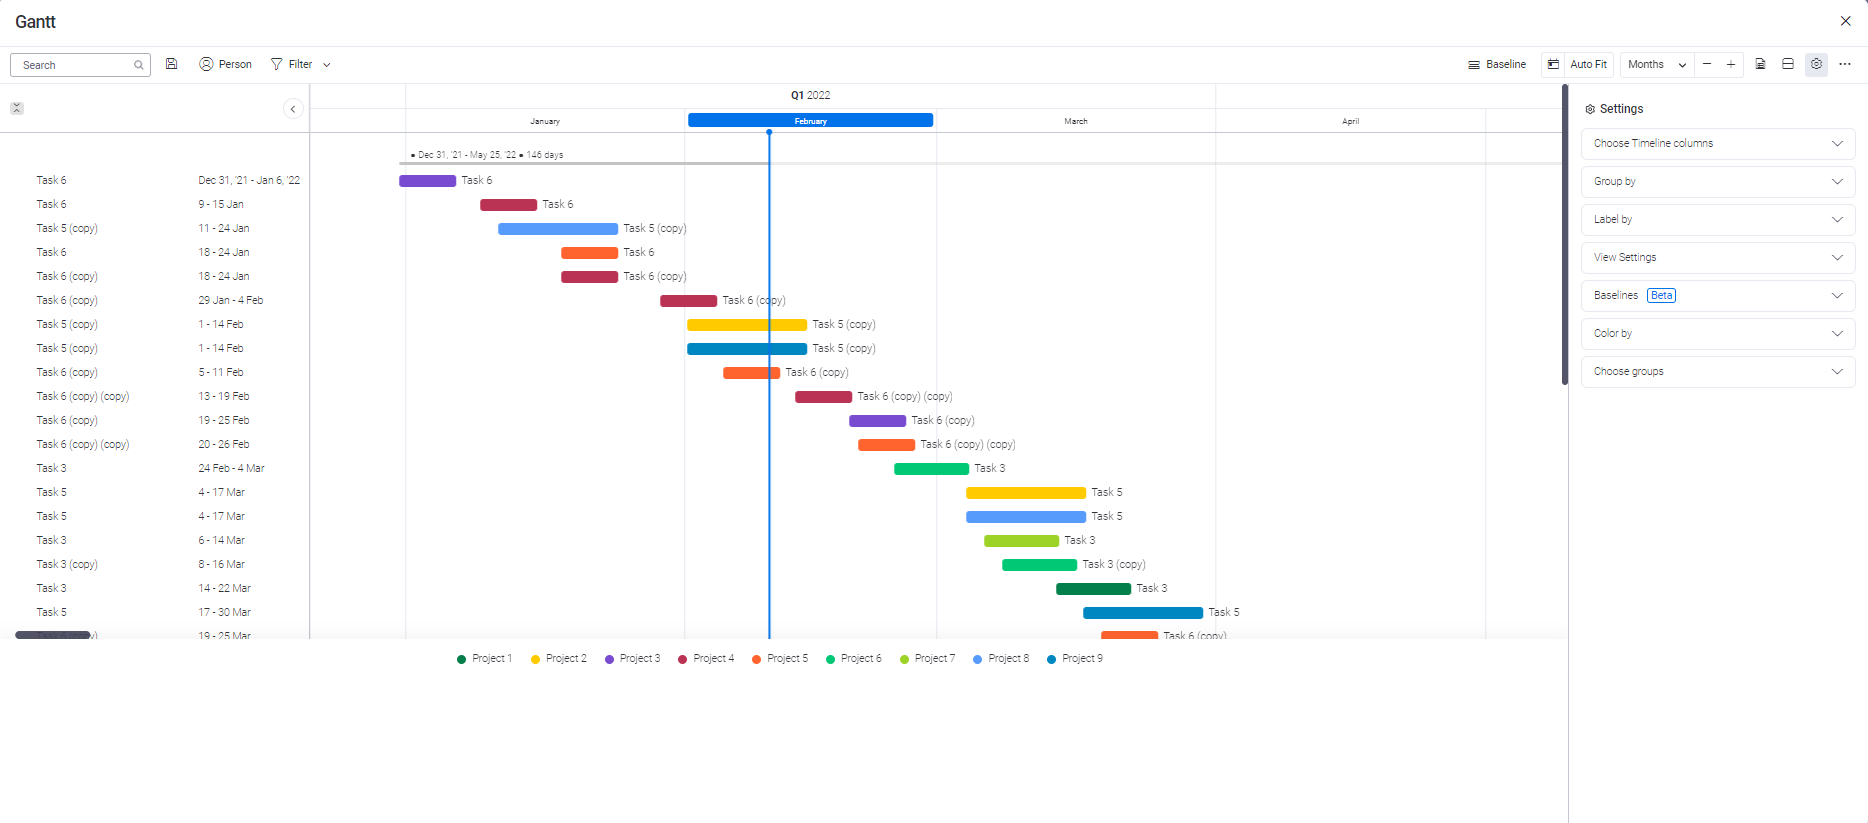Select the dark blue Task 5 (copy) bar
The width and height of the screenshot is (1868, 823).
pyautogui.click(x=747, y=349)
